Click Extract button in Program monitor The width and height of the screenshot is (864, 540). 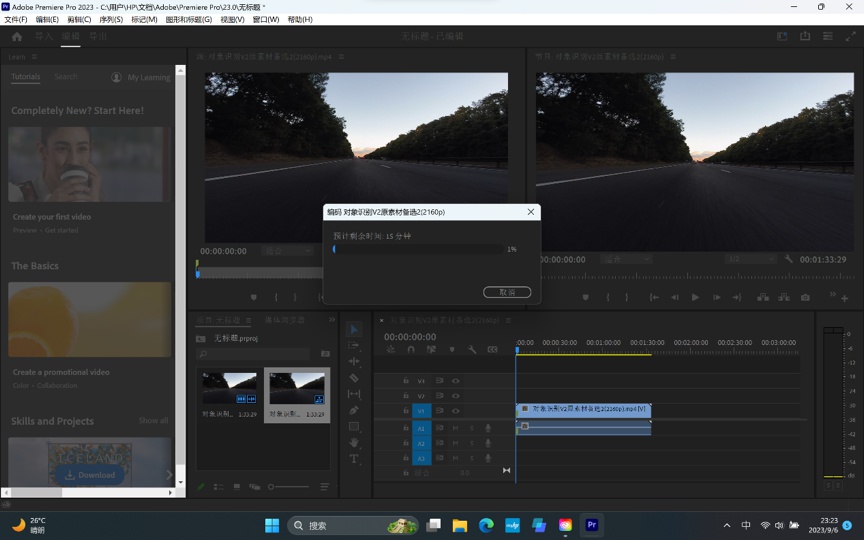point(784,297)
